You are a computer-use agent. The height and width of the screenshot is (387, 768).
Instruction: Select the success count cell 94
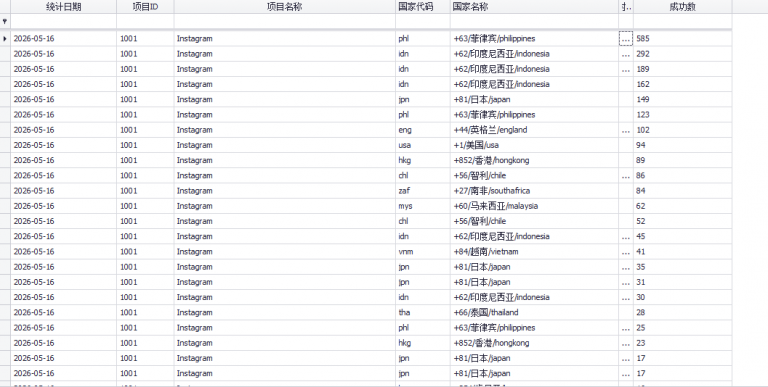pos(683,145)
